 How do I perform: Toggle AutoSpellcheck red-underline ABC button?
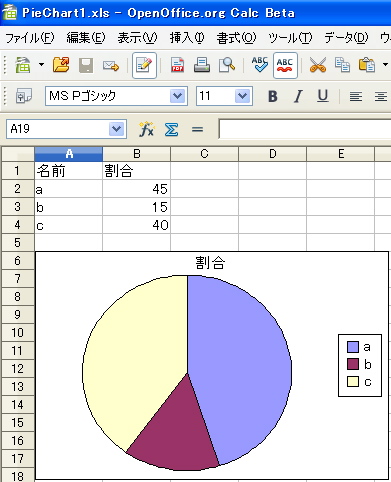click(x=285, y=65)
